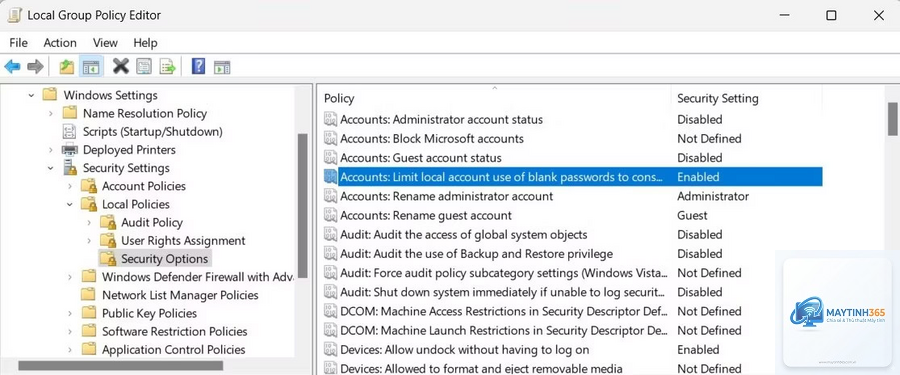Click policy icon beside Backup and Restore privilege
The image size is (900, 375).
tap(330, 253)
